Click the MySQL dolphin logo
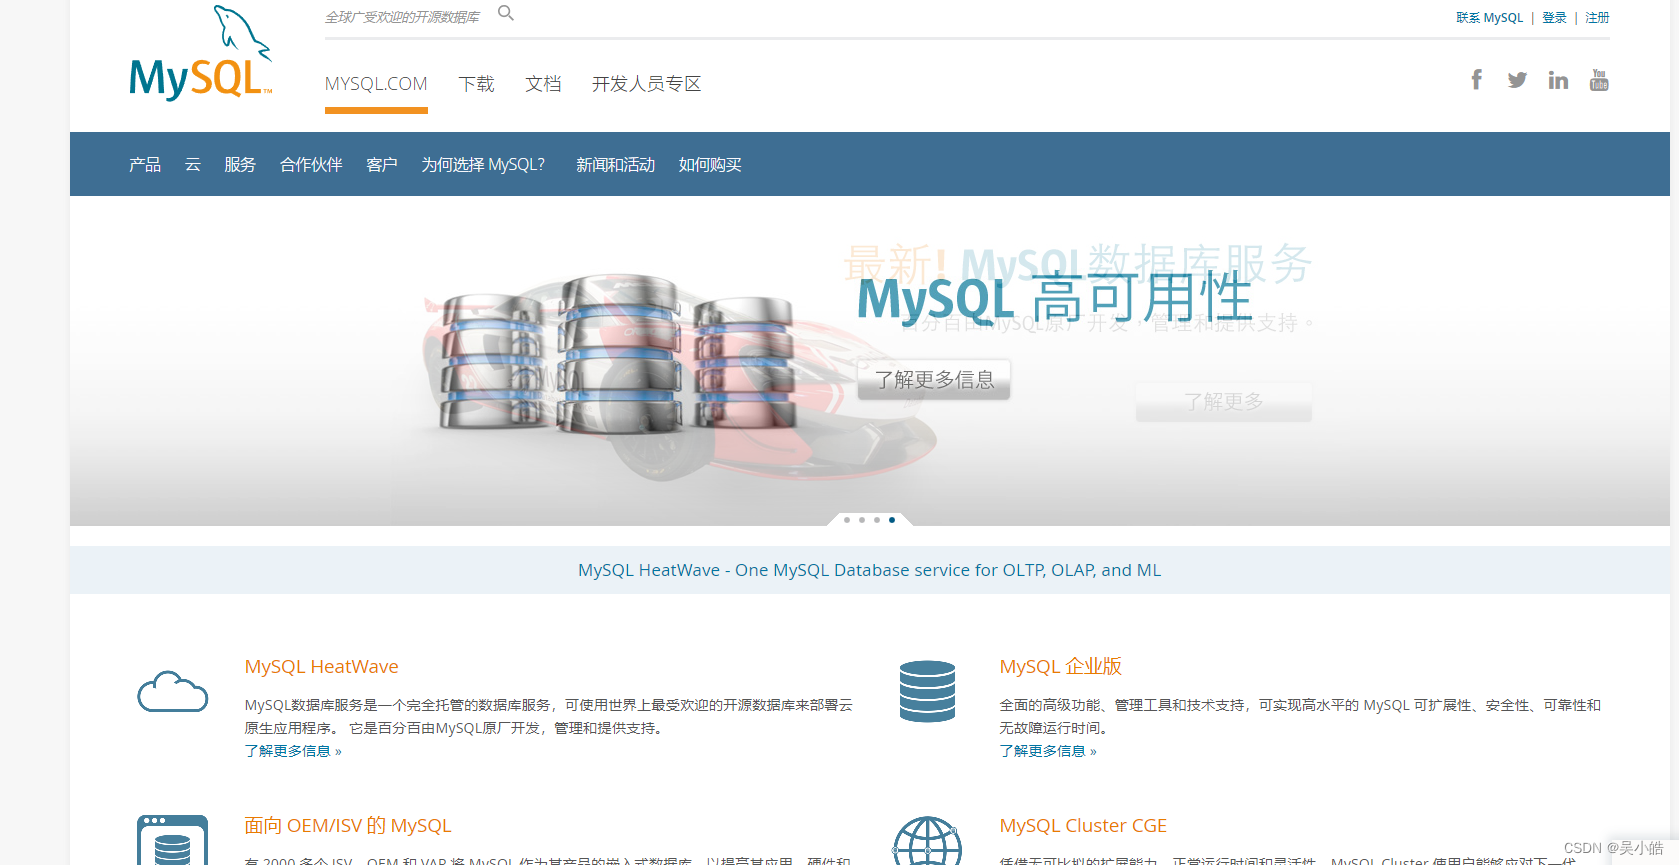 (200, 54)
